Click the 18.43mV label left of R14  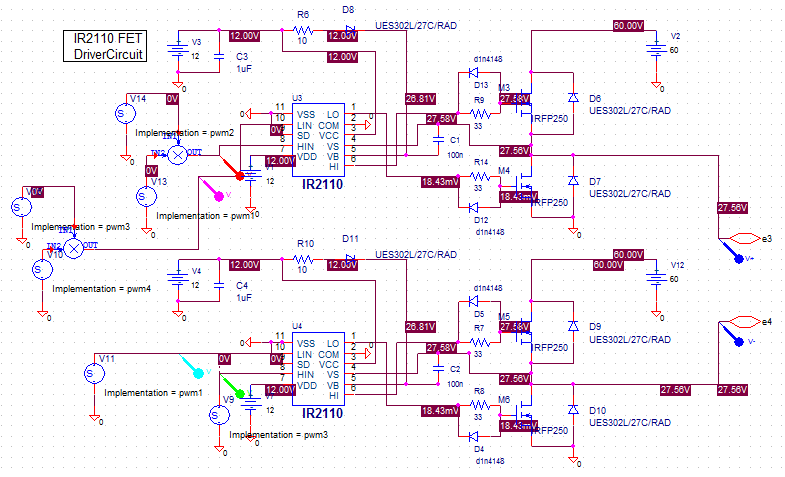(440, 182)
